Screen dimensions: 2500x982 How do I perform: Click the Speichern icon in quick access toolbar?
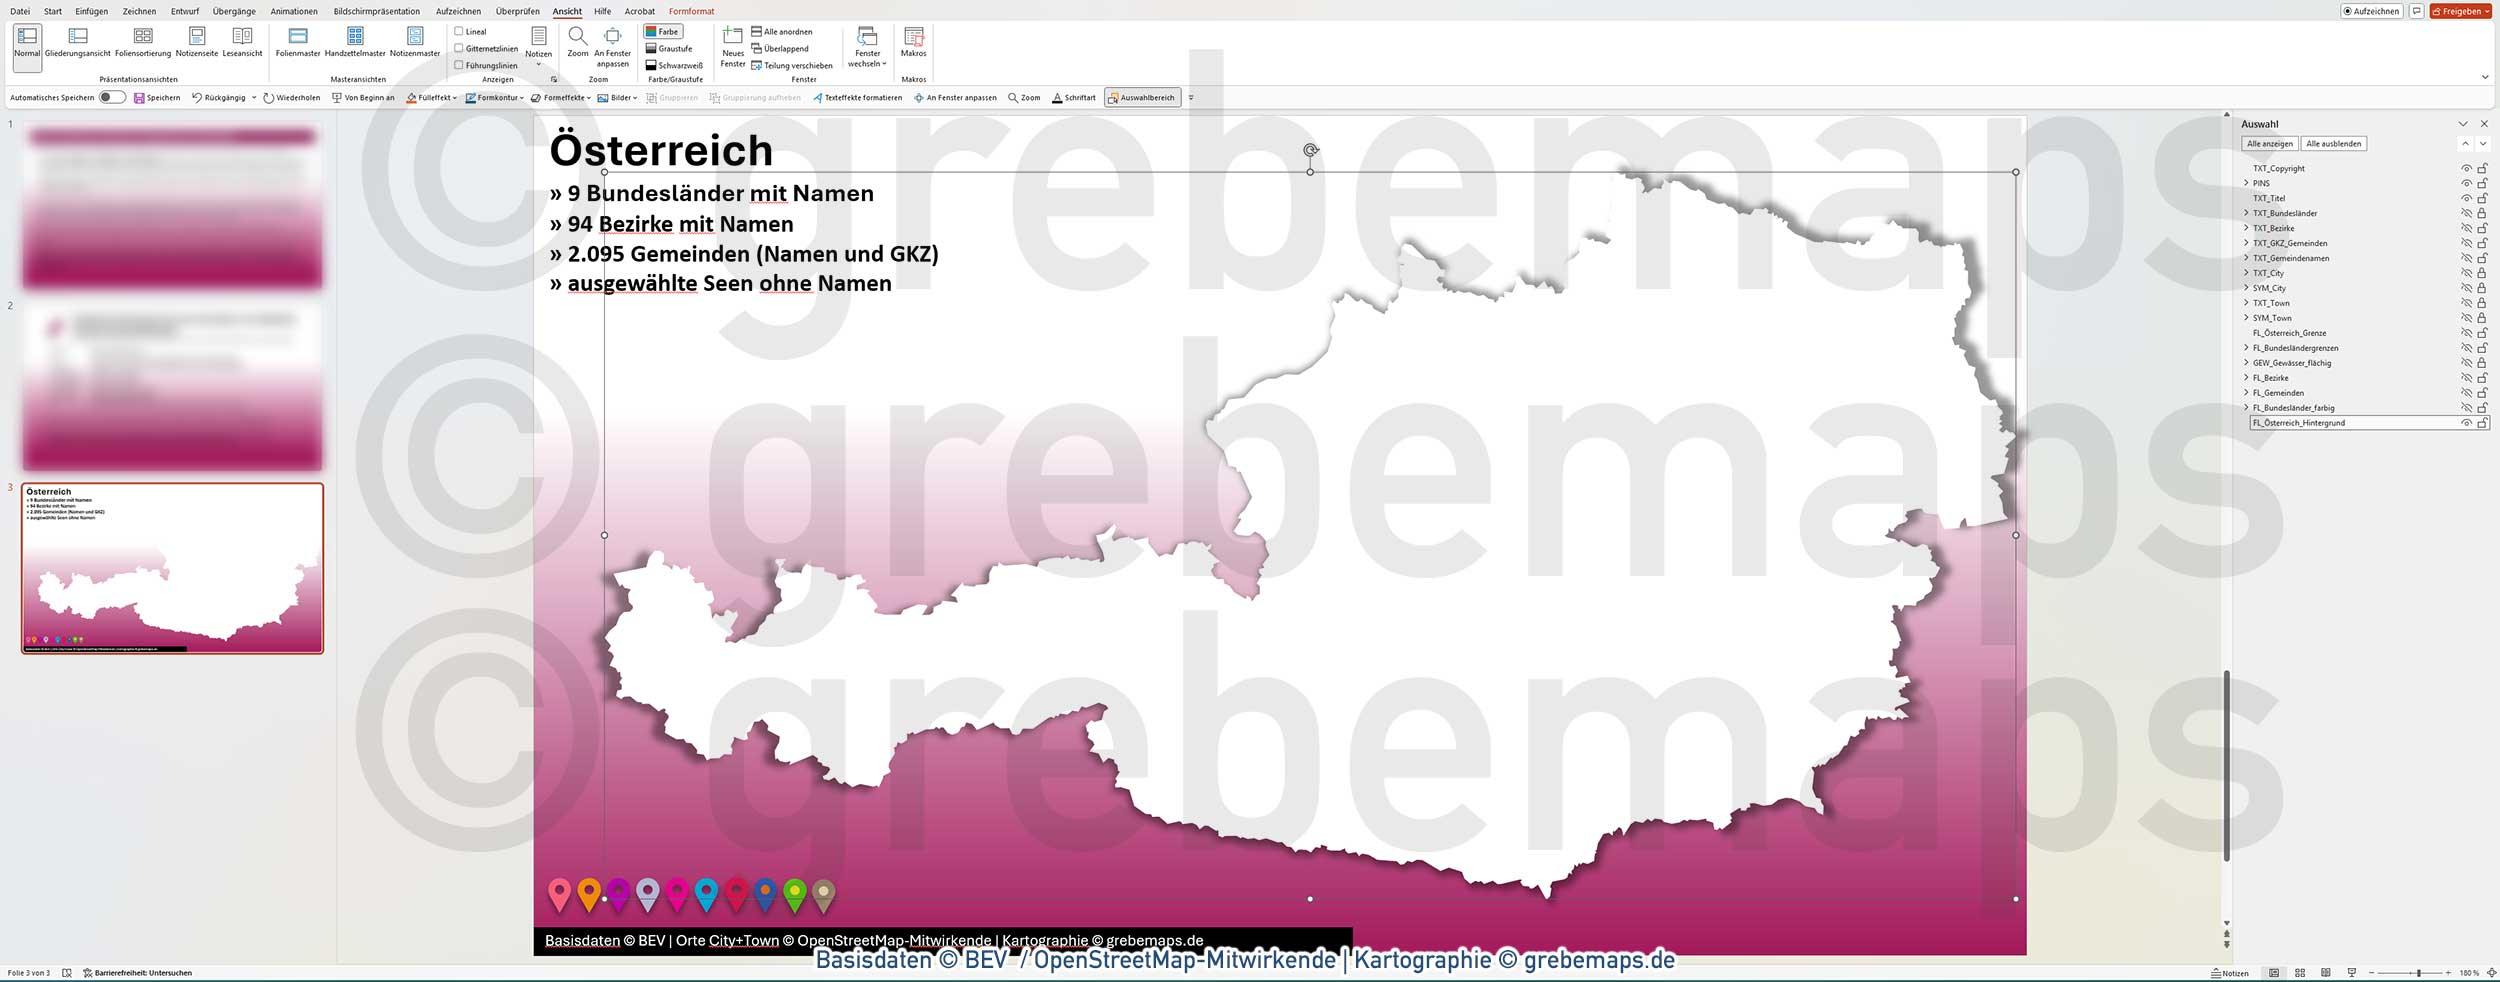click(x=139, y=97)
